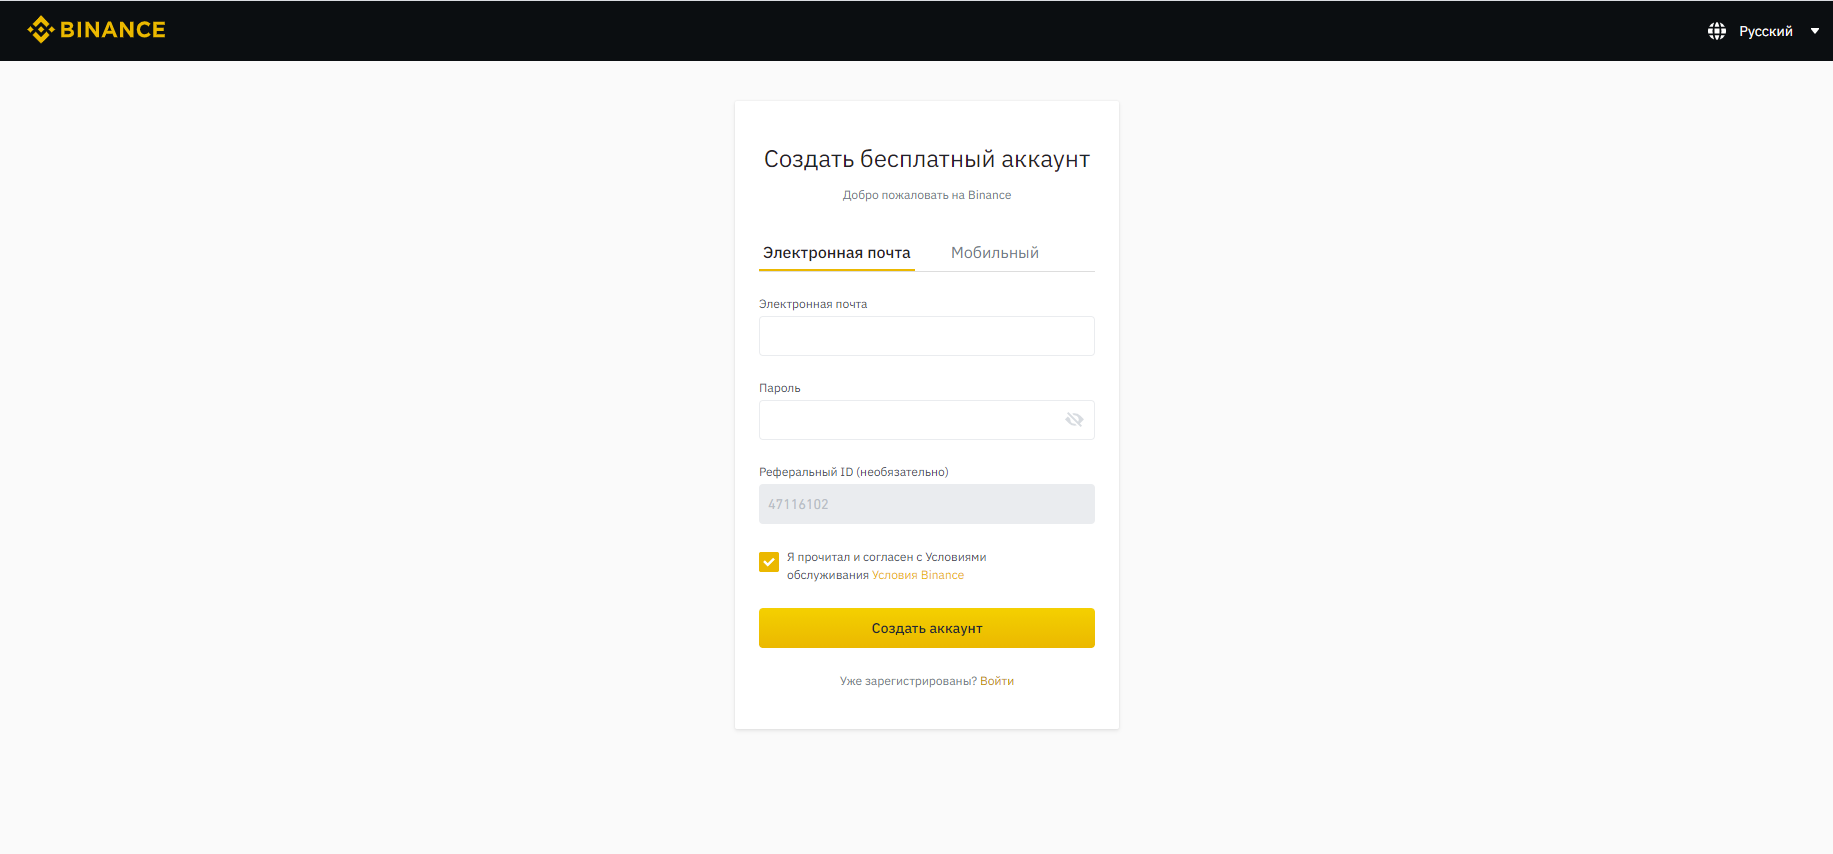Click the BINANCE wordmark in header
This screenshot has height=854, width=1833.
[x=113, y=30]
